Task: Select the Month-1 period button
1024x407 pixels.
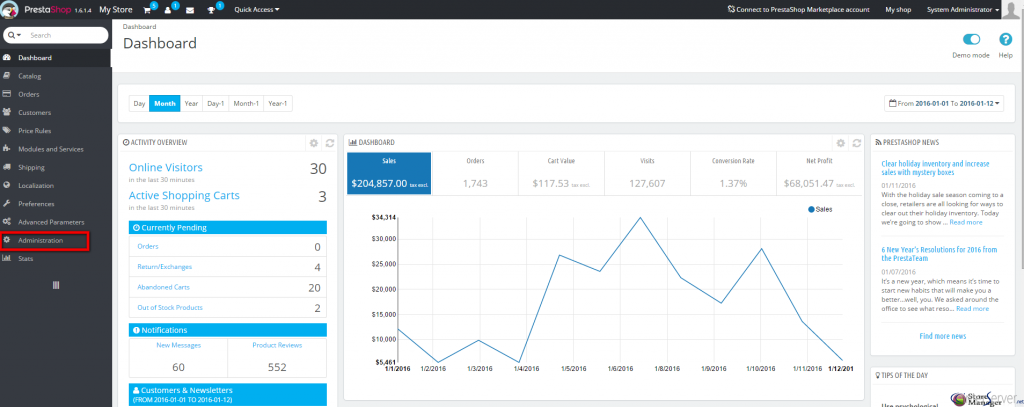Action: click(246, 103)
